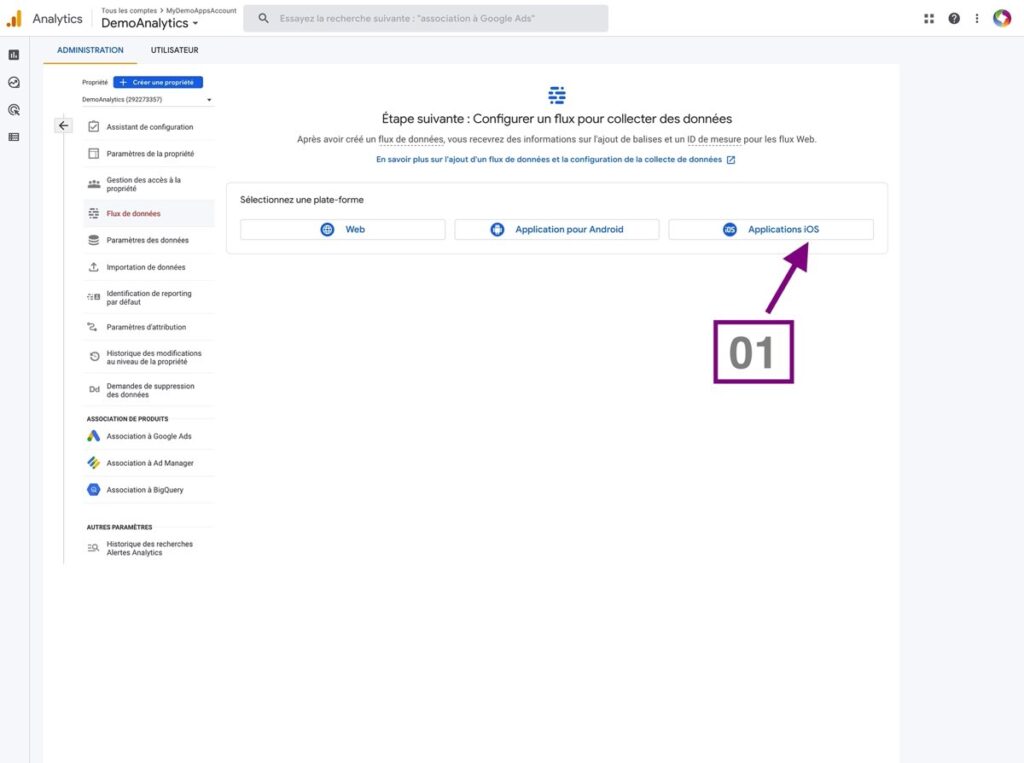This screenshot has width=1024, height=763.
Task: Open Historique des modifications au niveau propriété
Action: [x=149, y=357]
